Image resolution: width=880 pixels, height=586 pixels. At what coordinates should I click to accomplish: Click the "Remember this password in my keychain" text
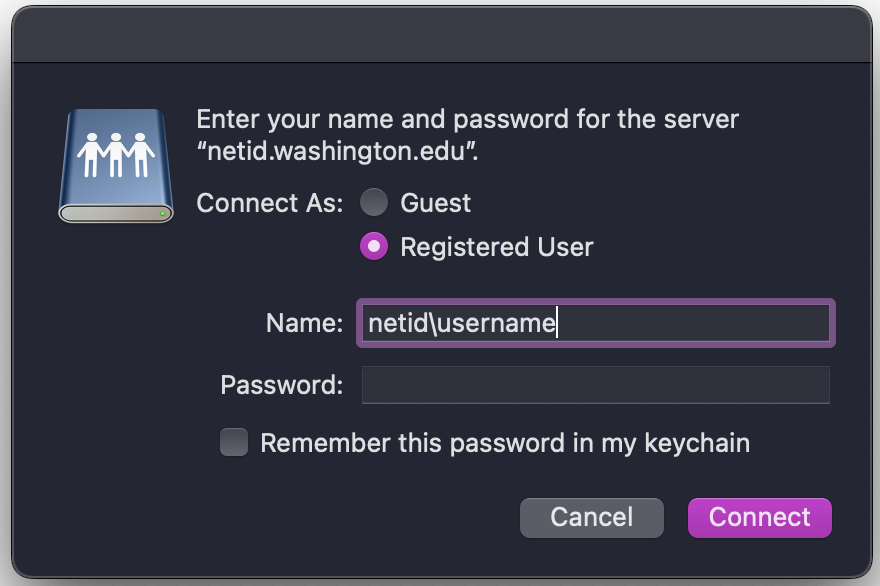click(x=505, y=443)
